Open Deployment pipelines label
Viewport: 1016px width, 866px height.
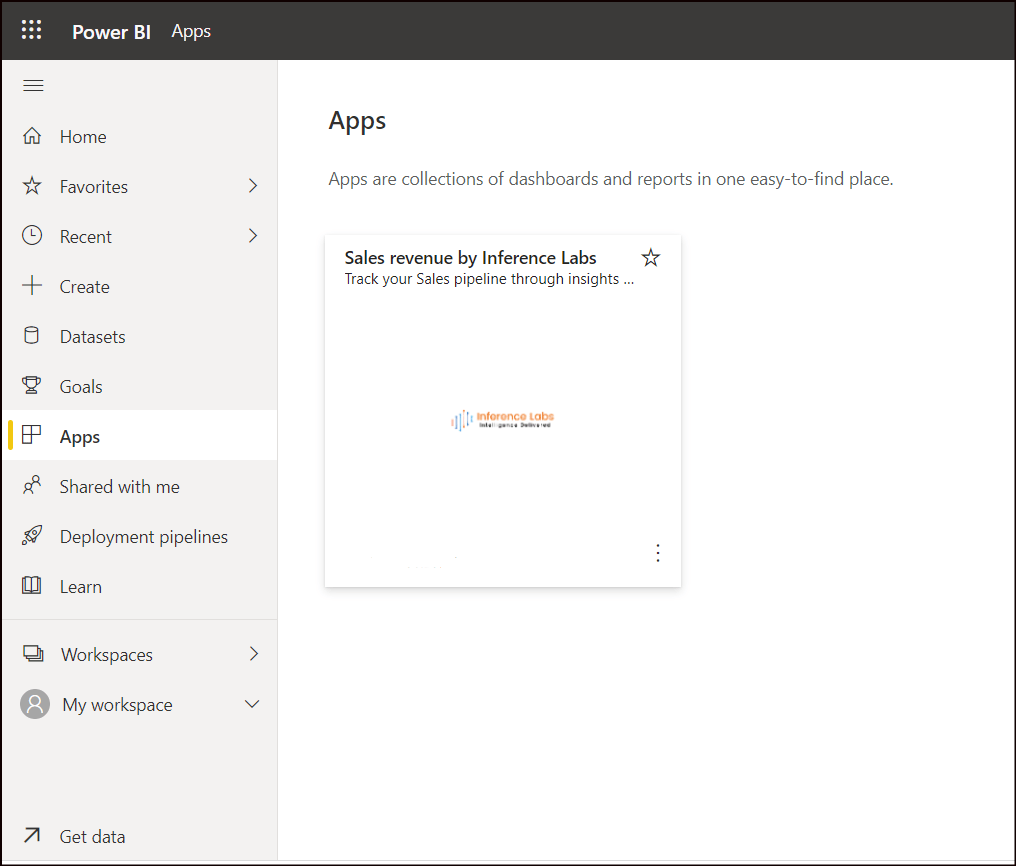(x=144, y=537)
